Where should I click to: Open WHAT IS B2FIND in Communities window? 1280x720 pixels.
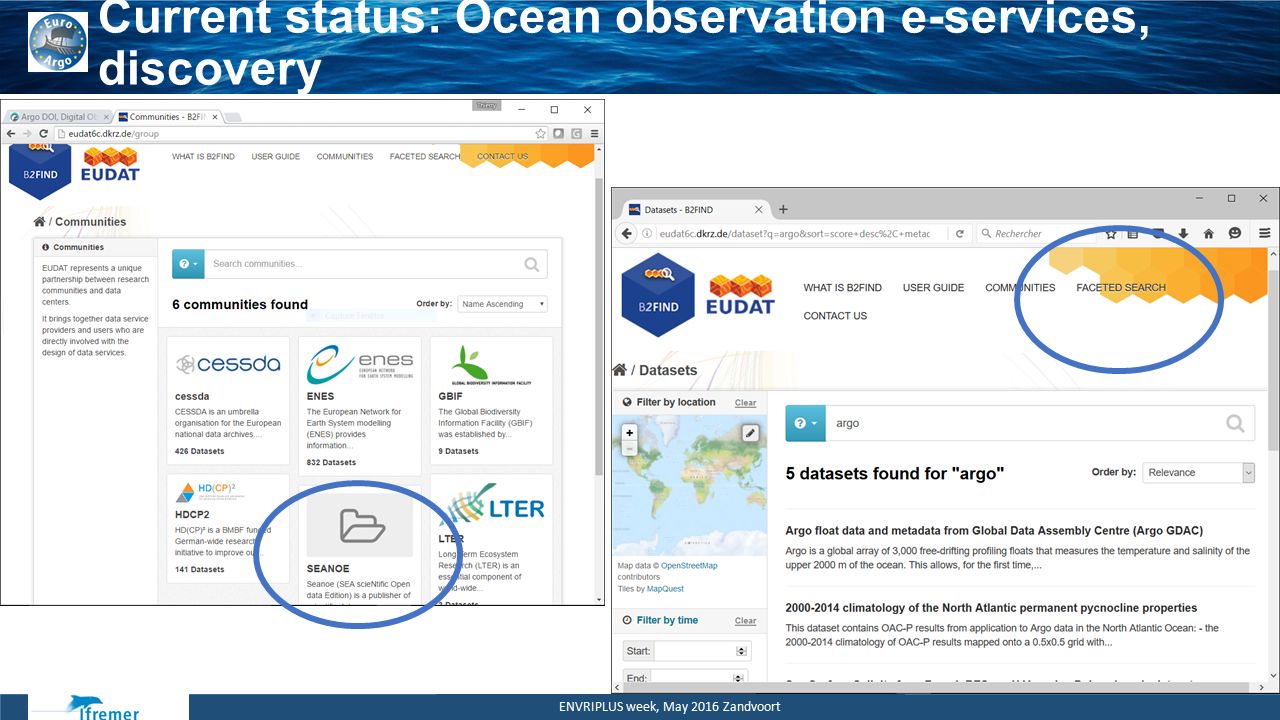pyautogui.click(x=203, y=156)
